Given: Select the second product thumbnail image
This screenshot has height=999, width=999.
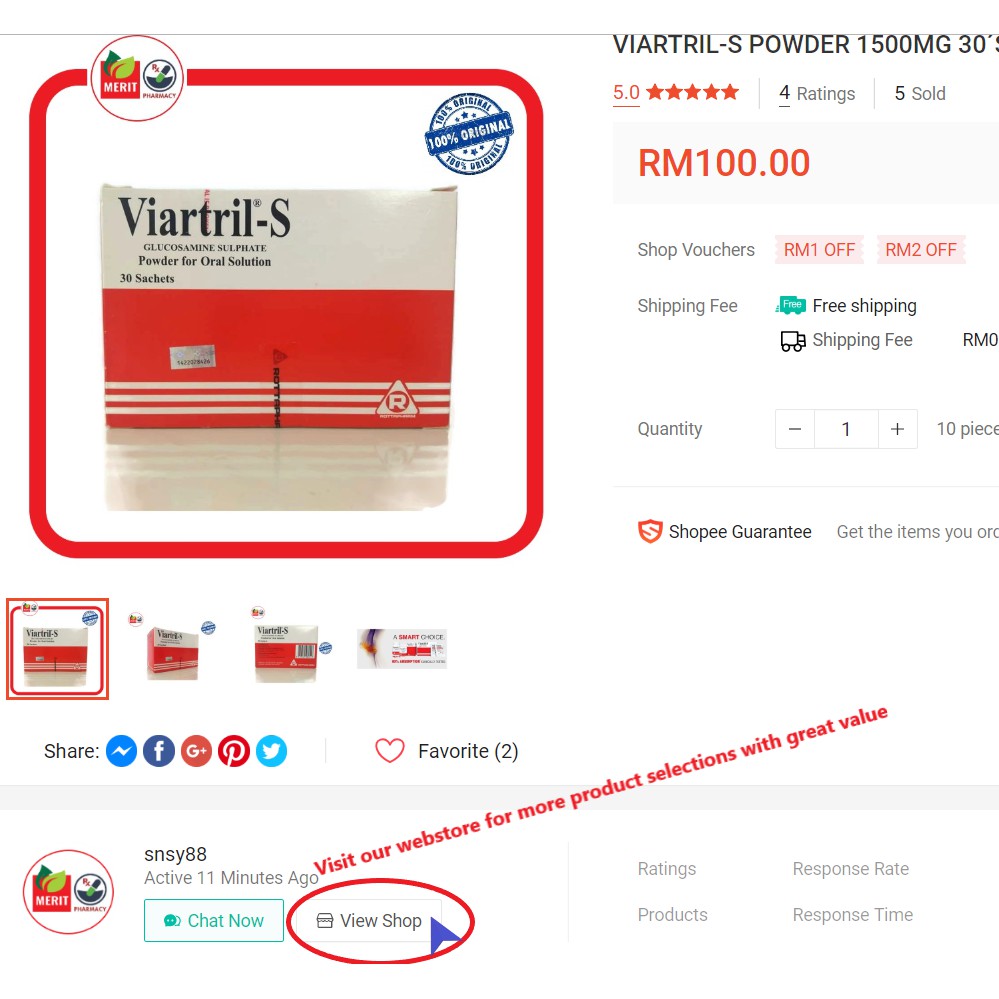Looking at the screenshot, I should point(172,649).
